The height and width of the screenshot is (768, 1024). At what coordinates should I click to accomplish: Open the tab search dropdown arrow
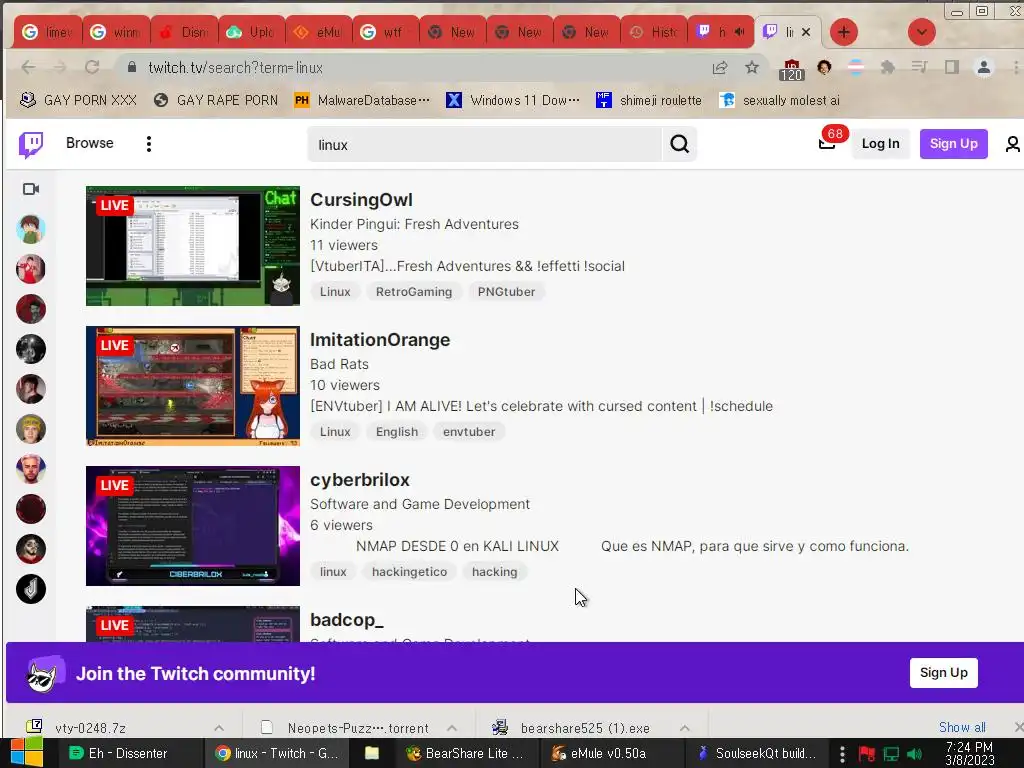tap(921, 32)
